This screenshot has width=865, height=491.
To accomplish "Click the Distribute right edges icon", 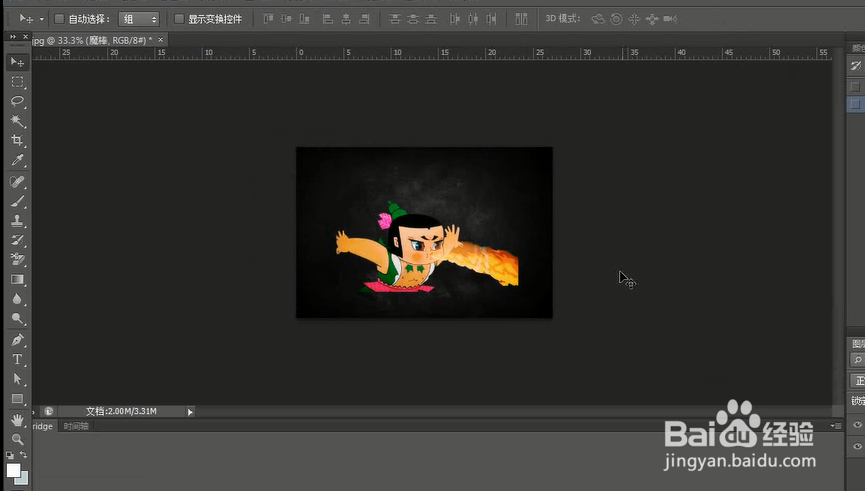I will 491,19.
